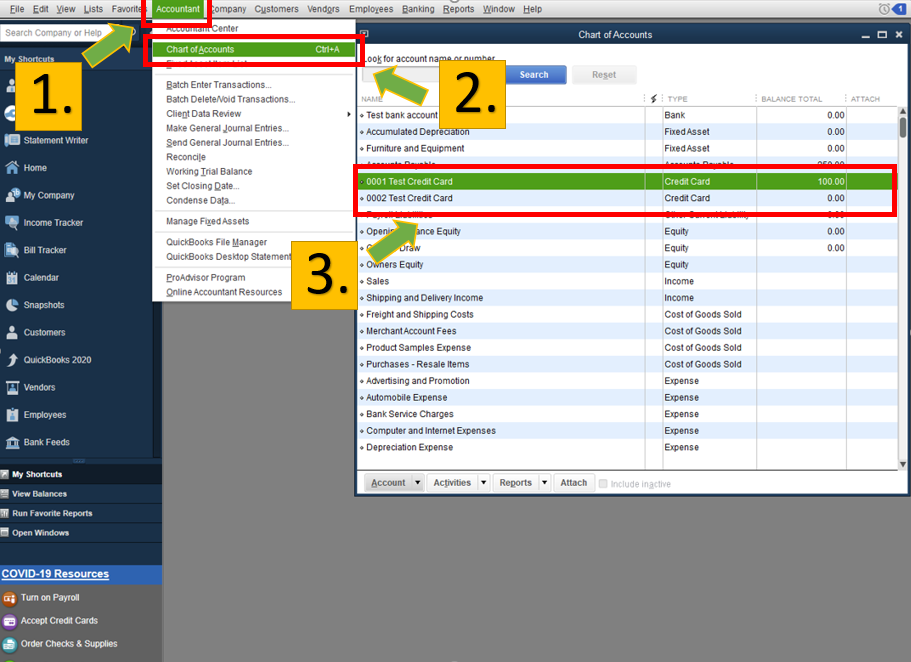The width and height of the screenshot is (911, 662).
Task: Open Bill Tracker shortcut icon
Action: pyautogui.click(x=12, y=250)
